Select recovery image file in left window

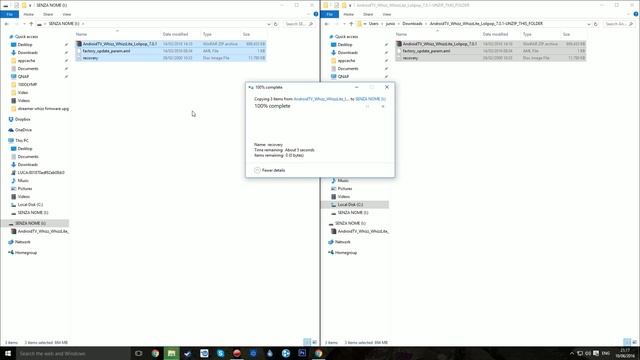[x=171, y=58]
